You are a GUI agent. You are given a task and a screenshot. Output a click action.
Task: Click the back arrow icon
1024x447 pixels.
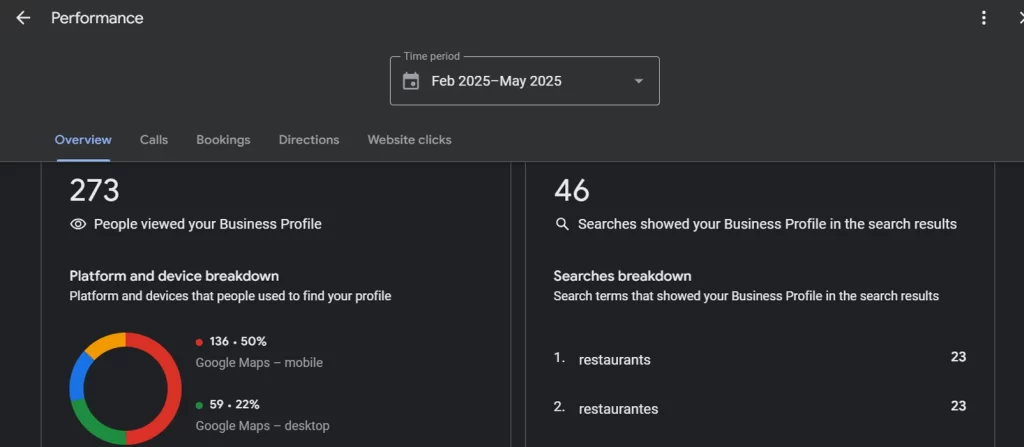point(23,18)
